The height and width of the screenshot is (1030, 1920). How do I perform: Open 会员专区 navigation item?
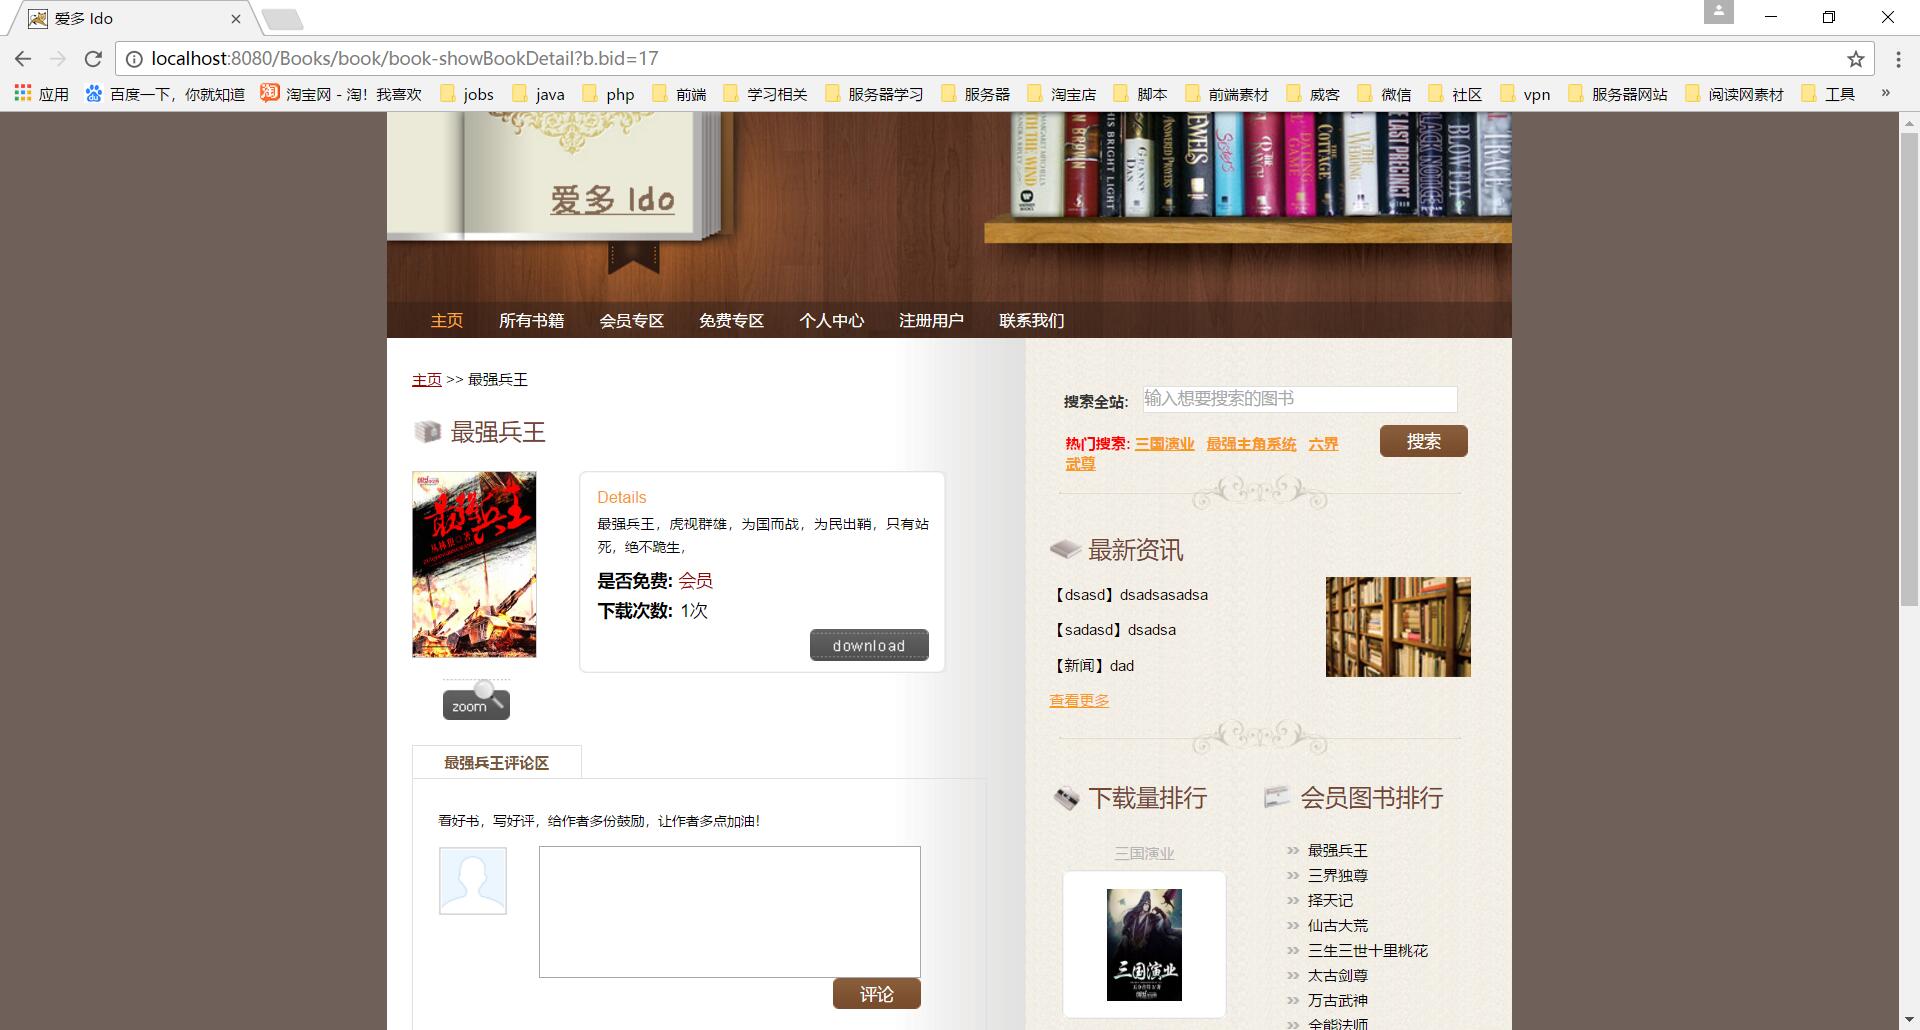pyautogui.click(x=631, y=320)
